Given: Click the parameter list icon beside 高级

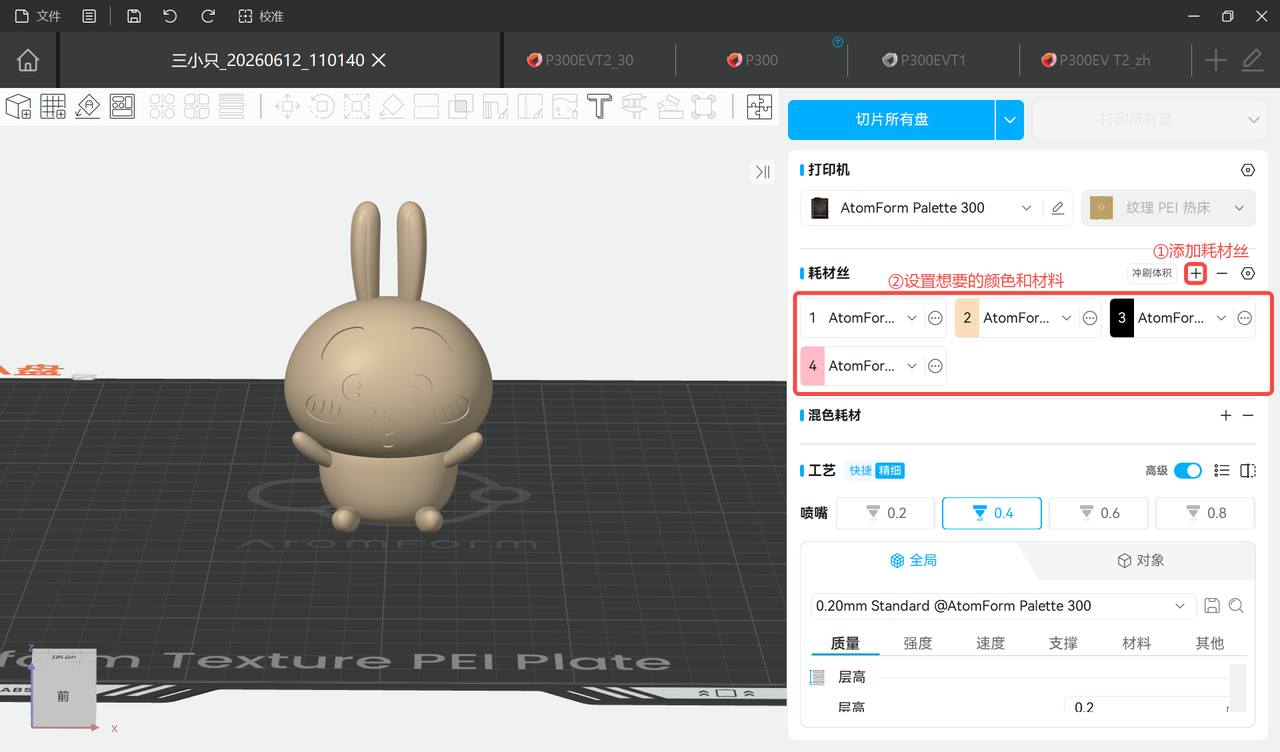Looking at the screenshot, I should pyautogui.click(x=1221, y=470).
